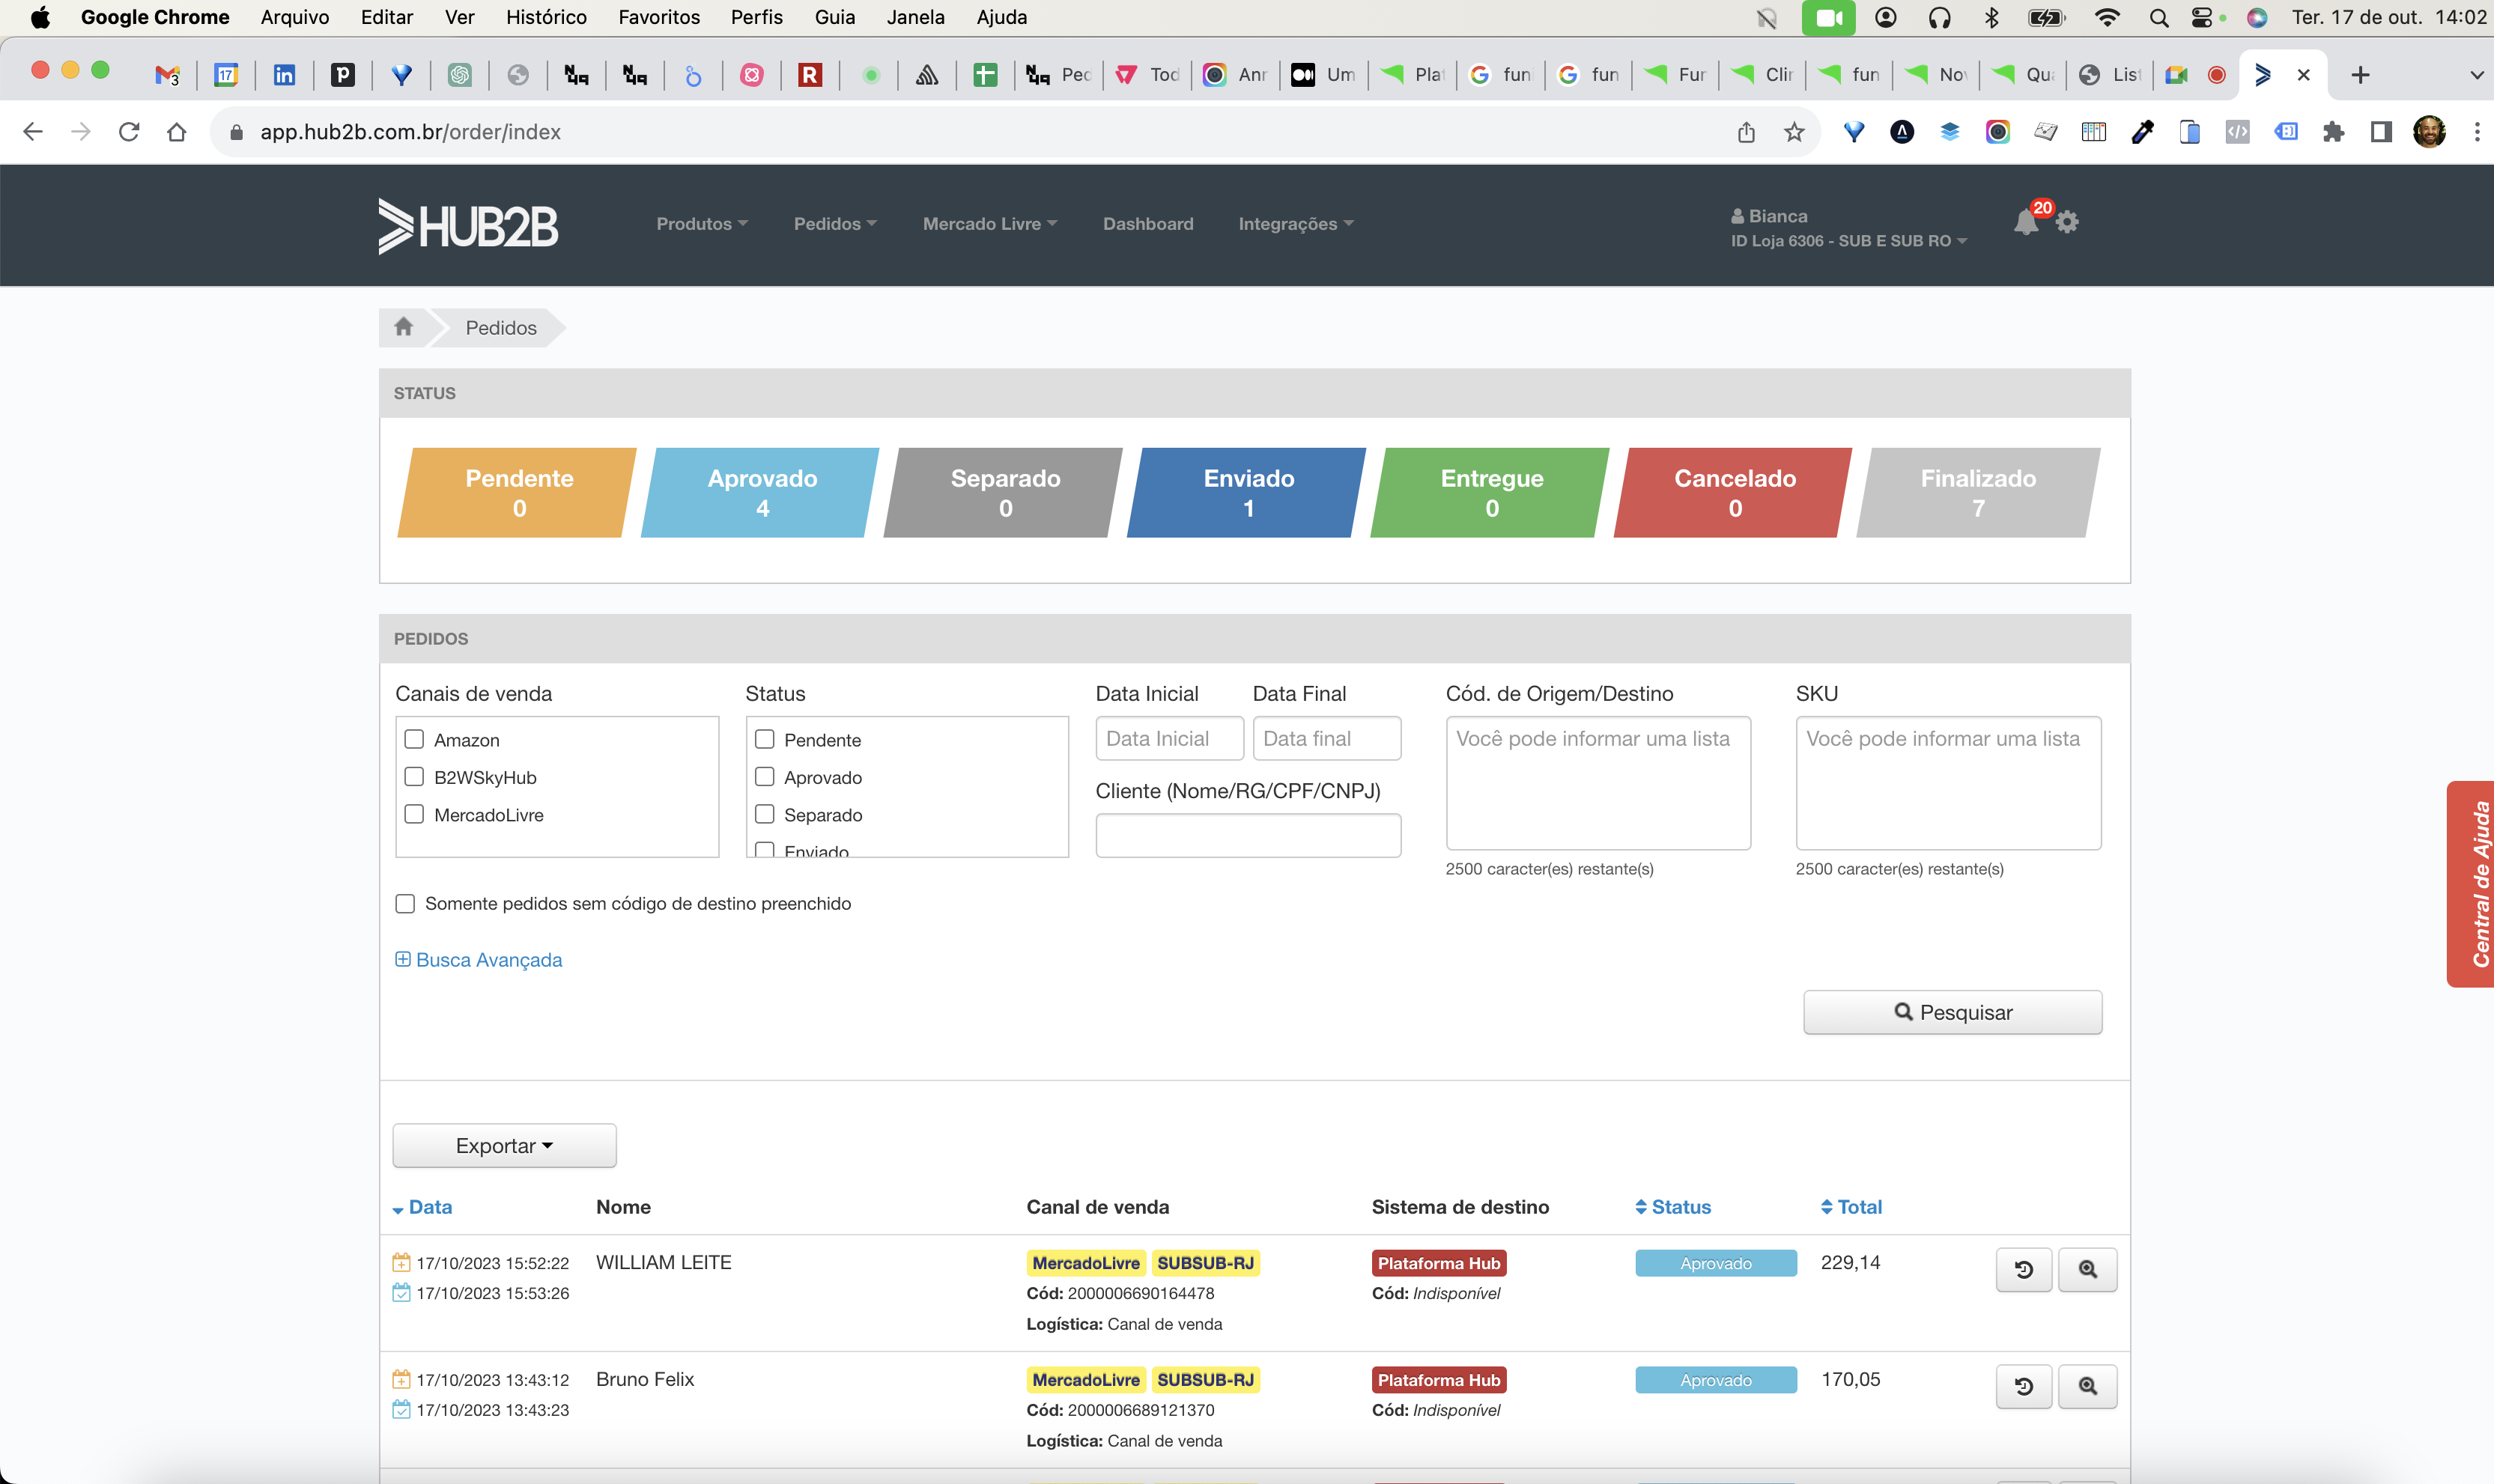
Task: Toggle 'Somente pedidos sem código de destino' checkbox
Action: click(x=405, y=904)
